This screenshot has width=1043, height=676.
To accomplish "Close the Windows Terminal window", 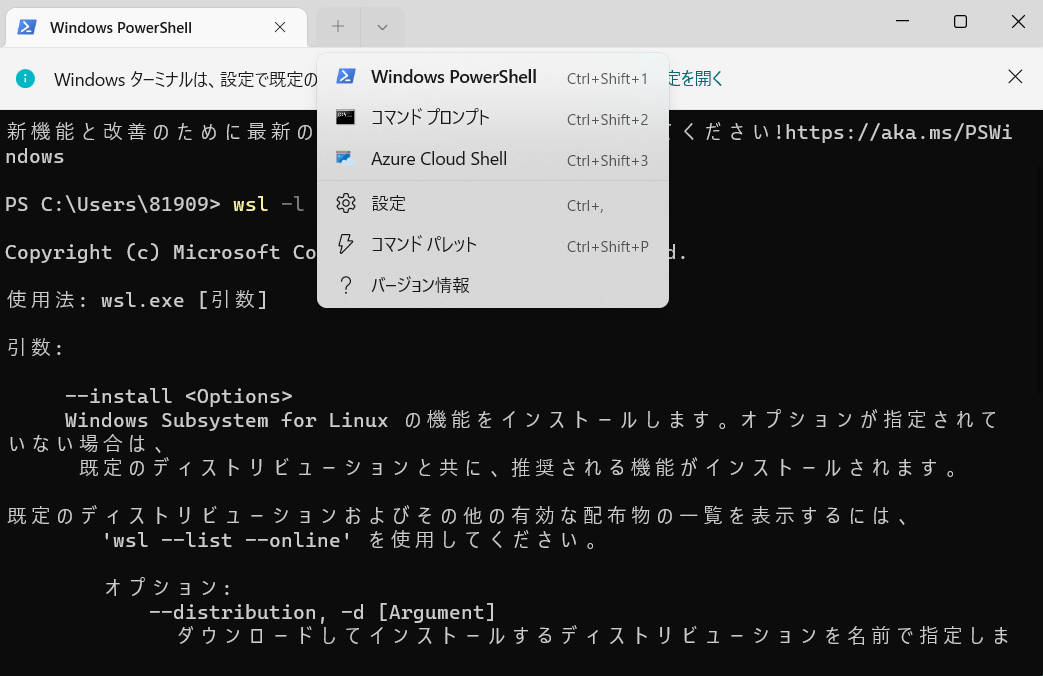I will click(x=1018, y=21).
